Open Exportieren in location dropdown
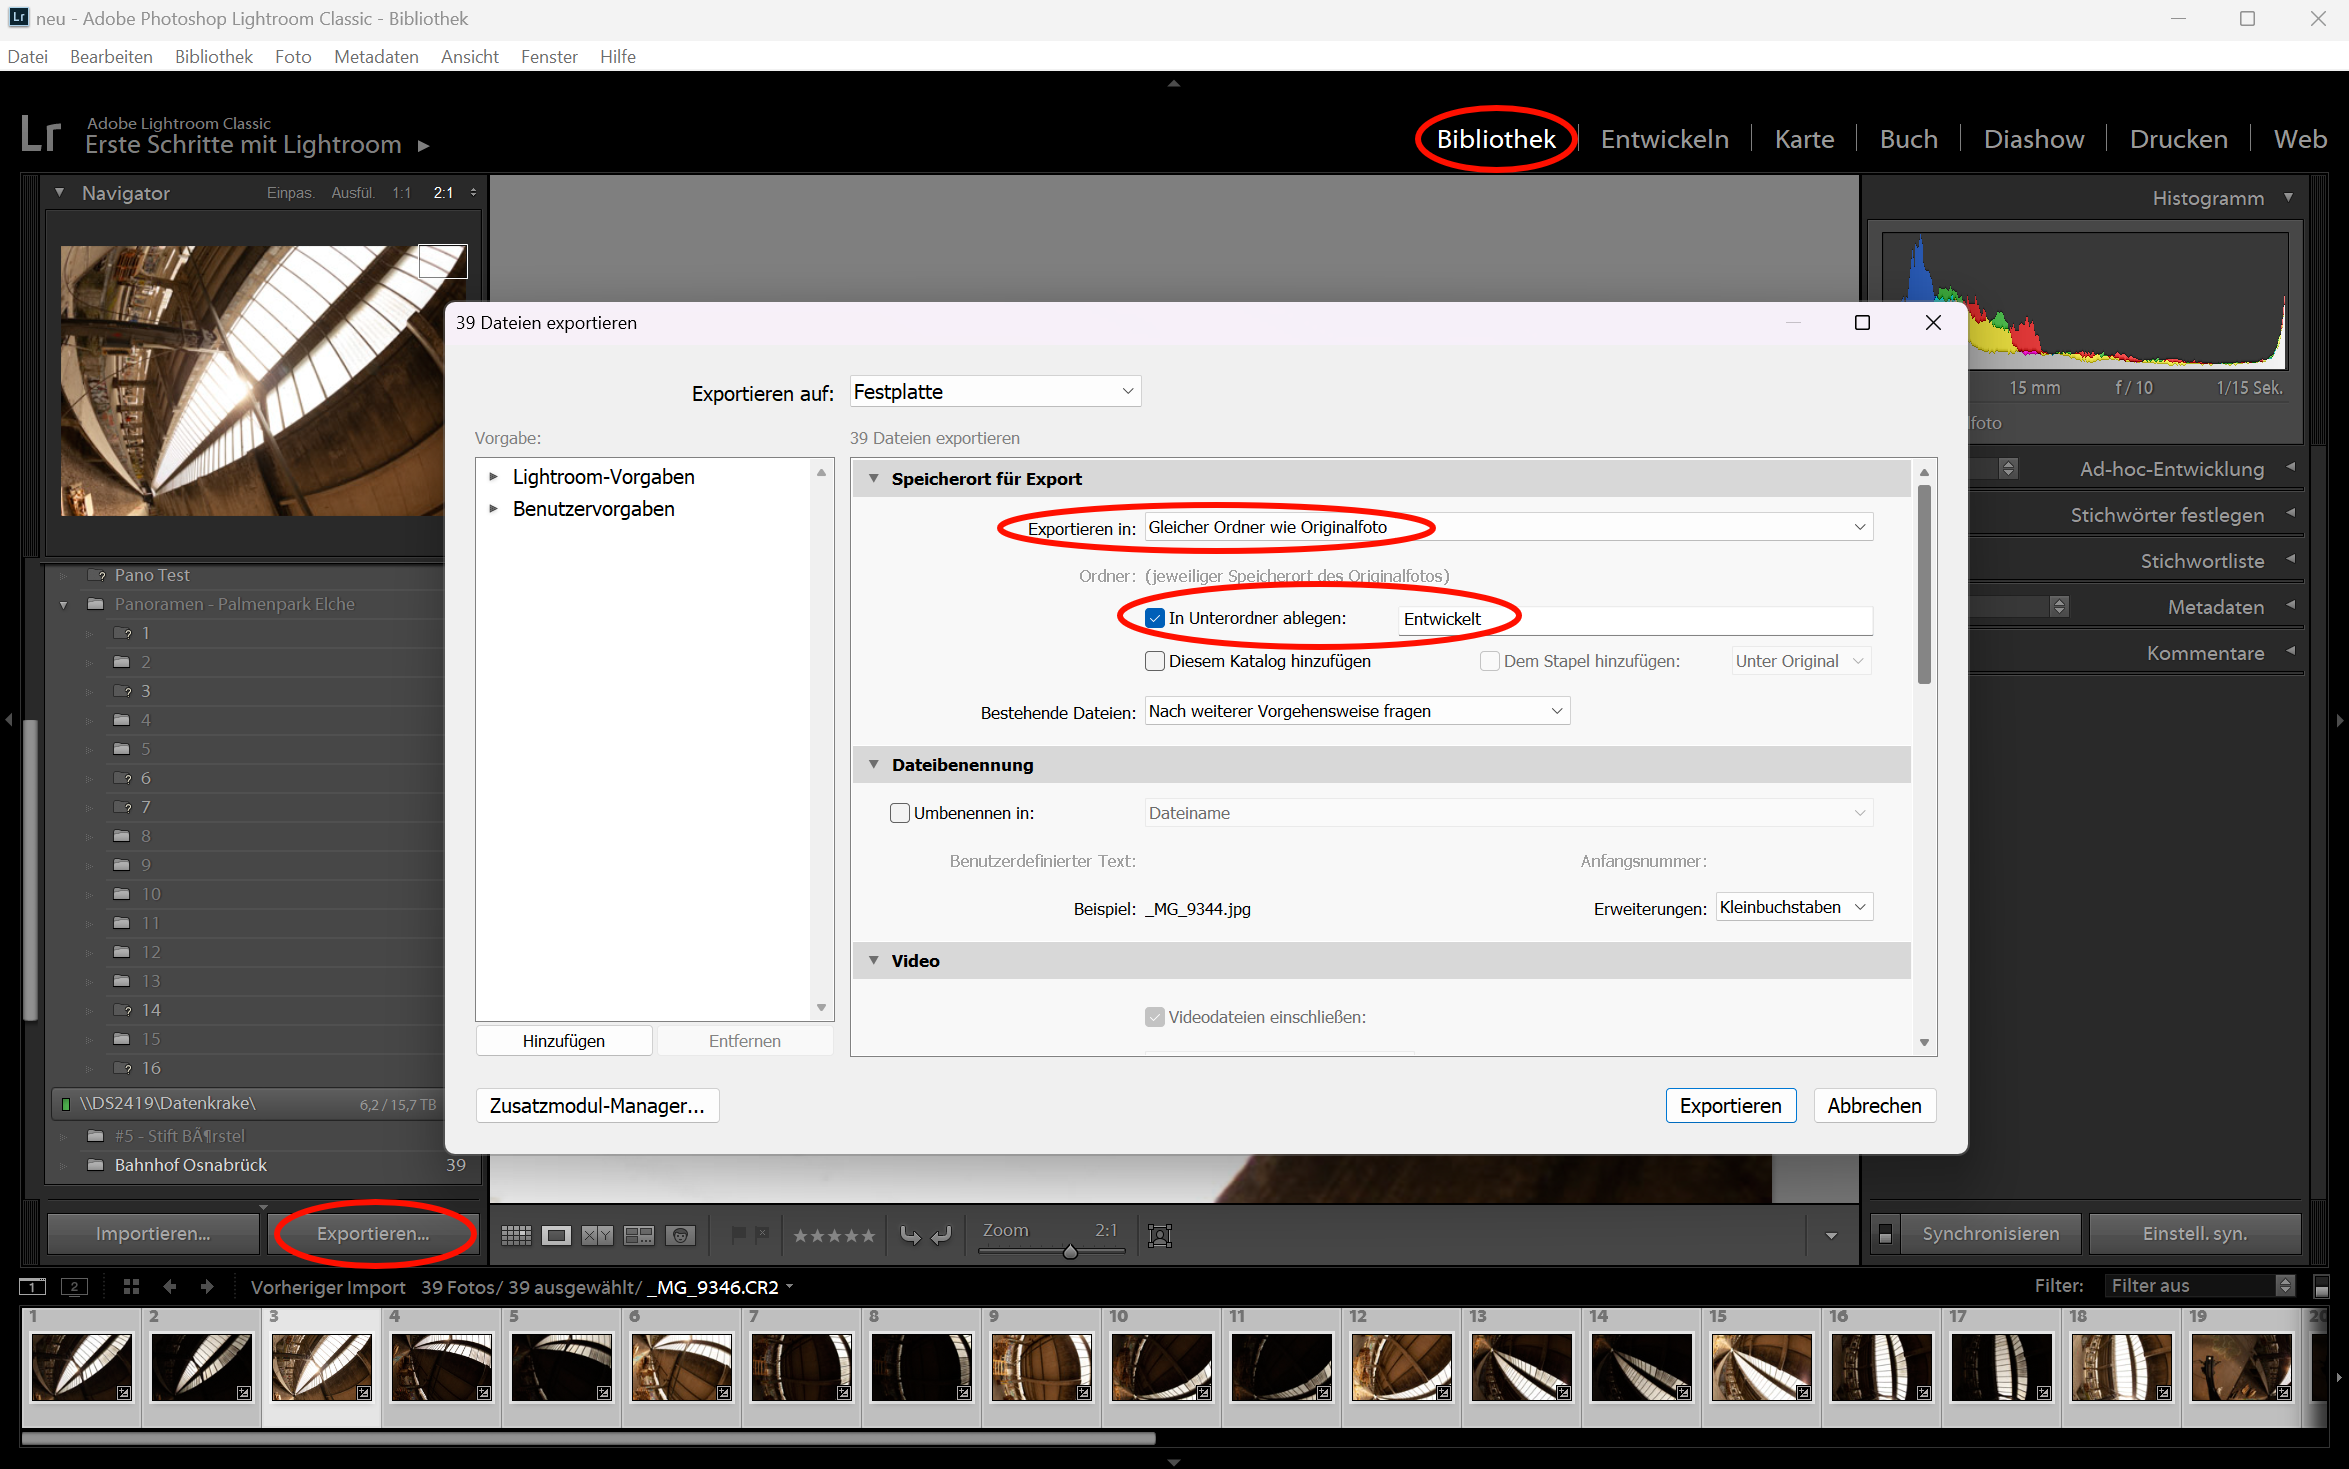2349x1469 pixels. pos(1508,527)
